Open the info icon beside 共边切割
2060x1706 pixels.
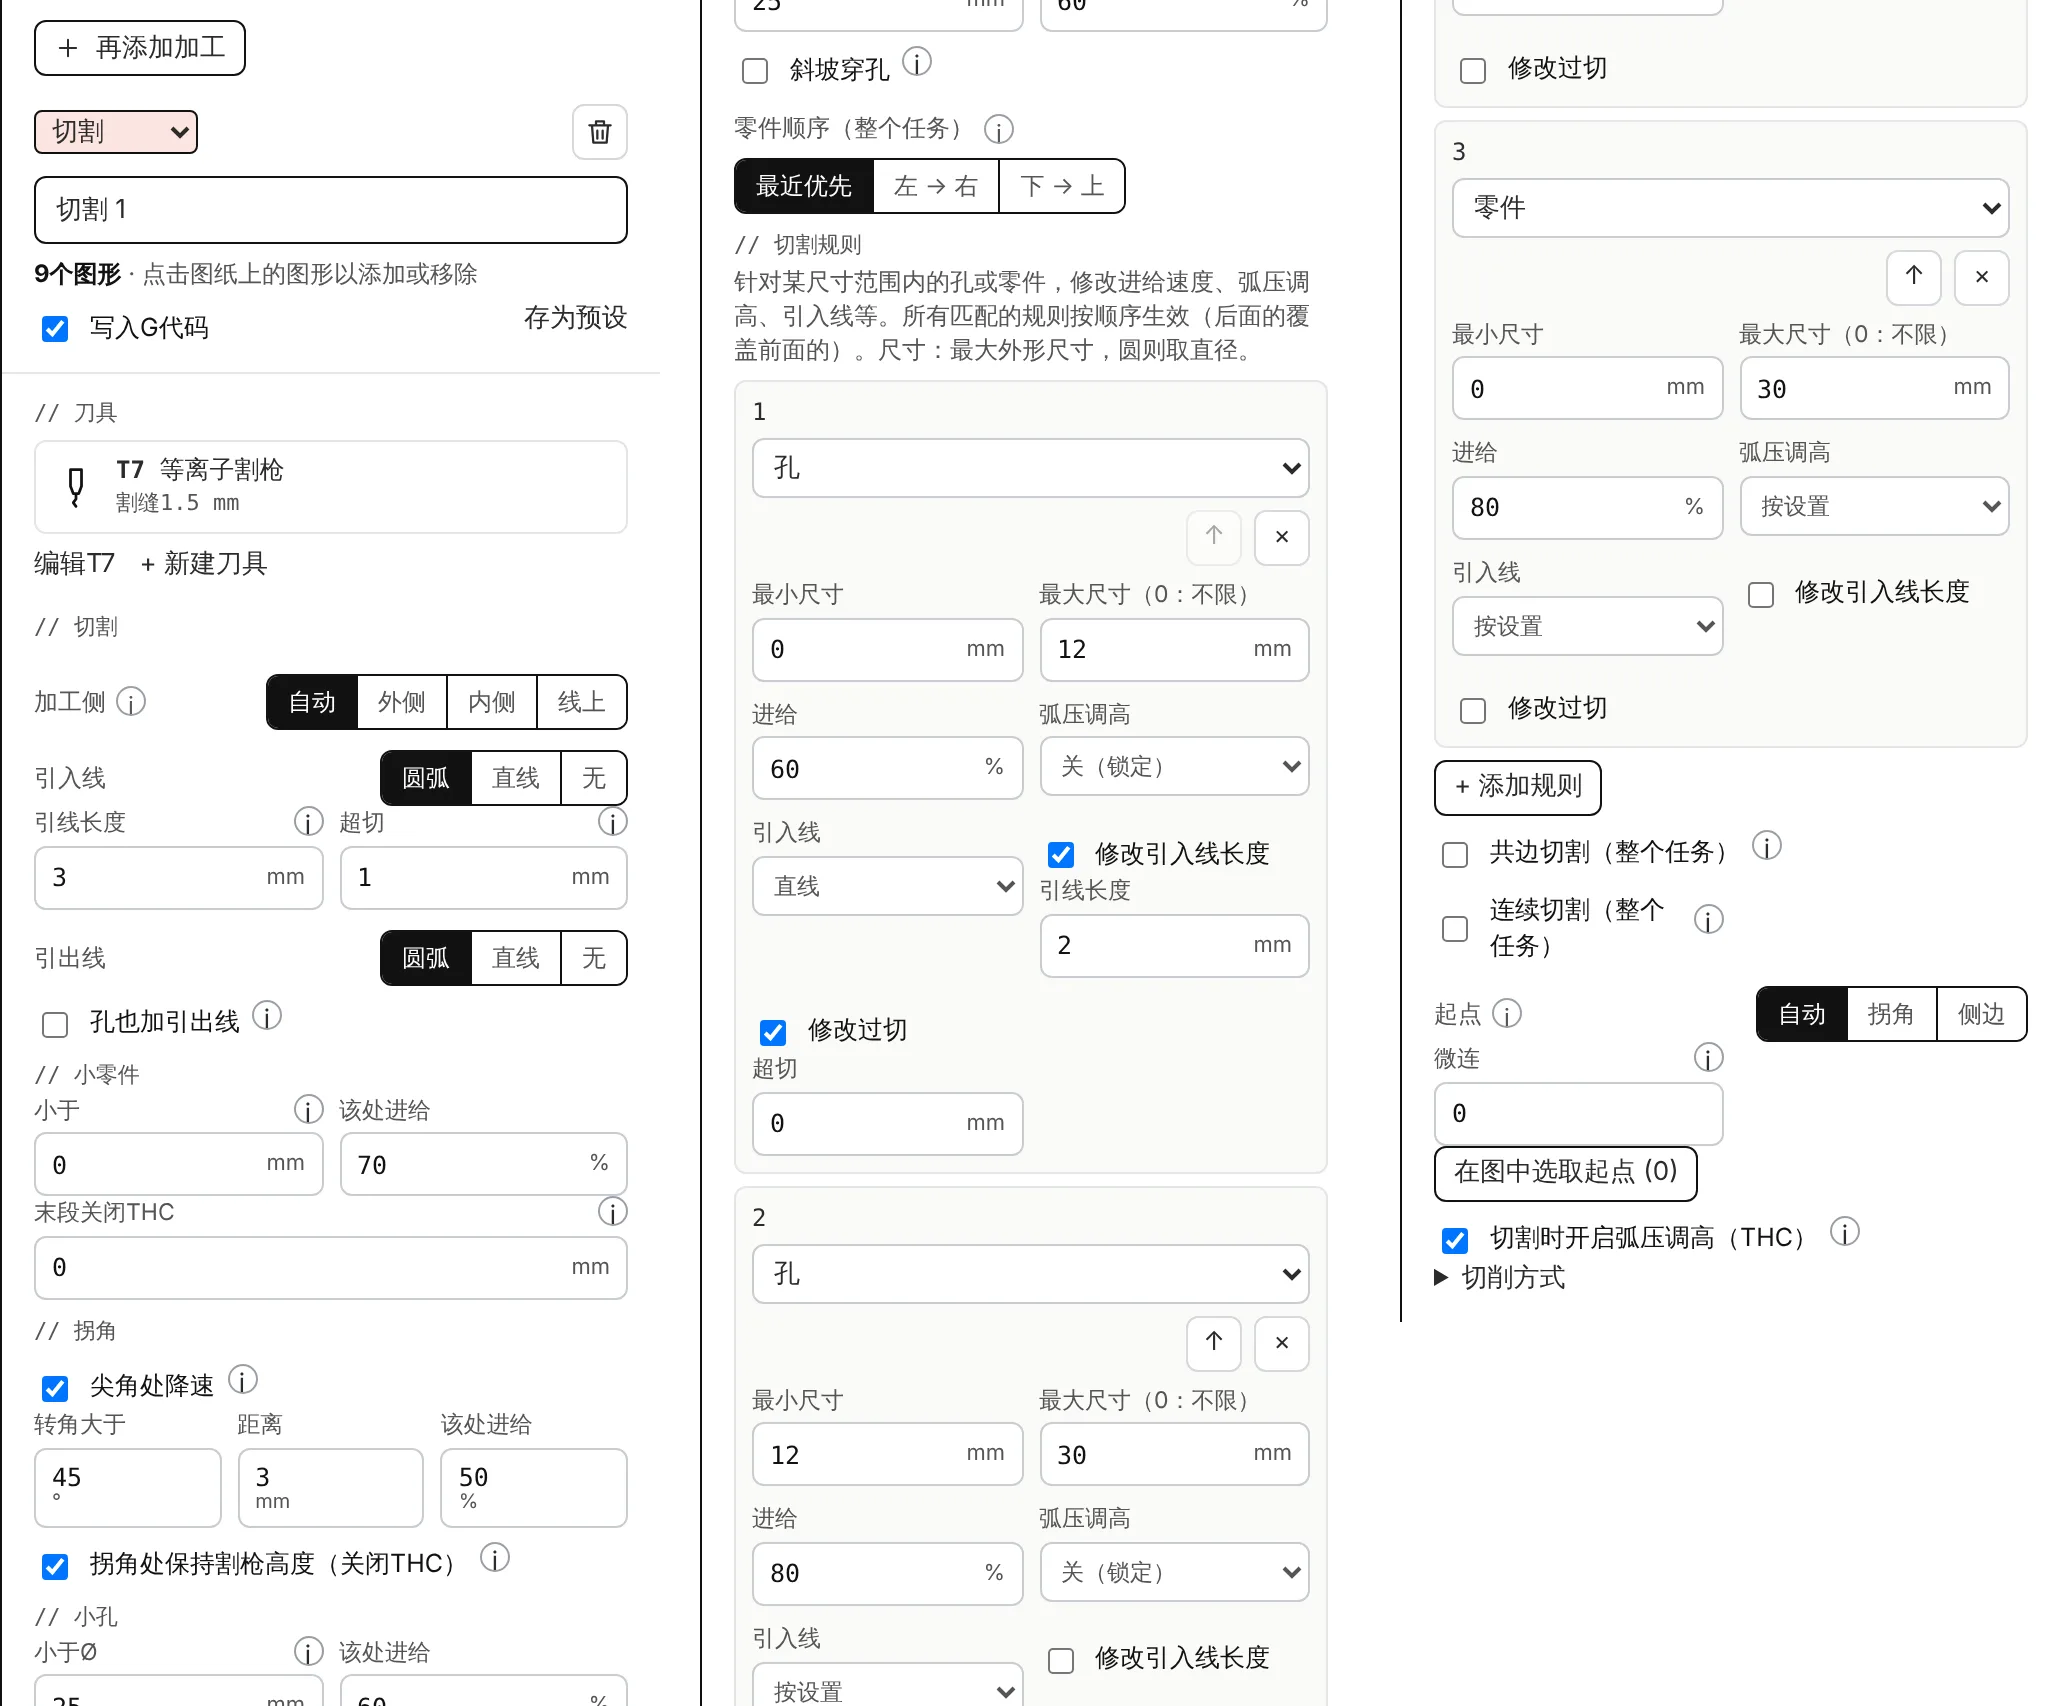[1767, 847]
